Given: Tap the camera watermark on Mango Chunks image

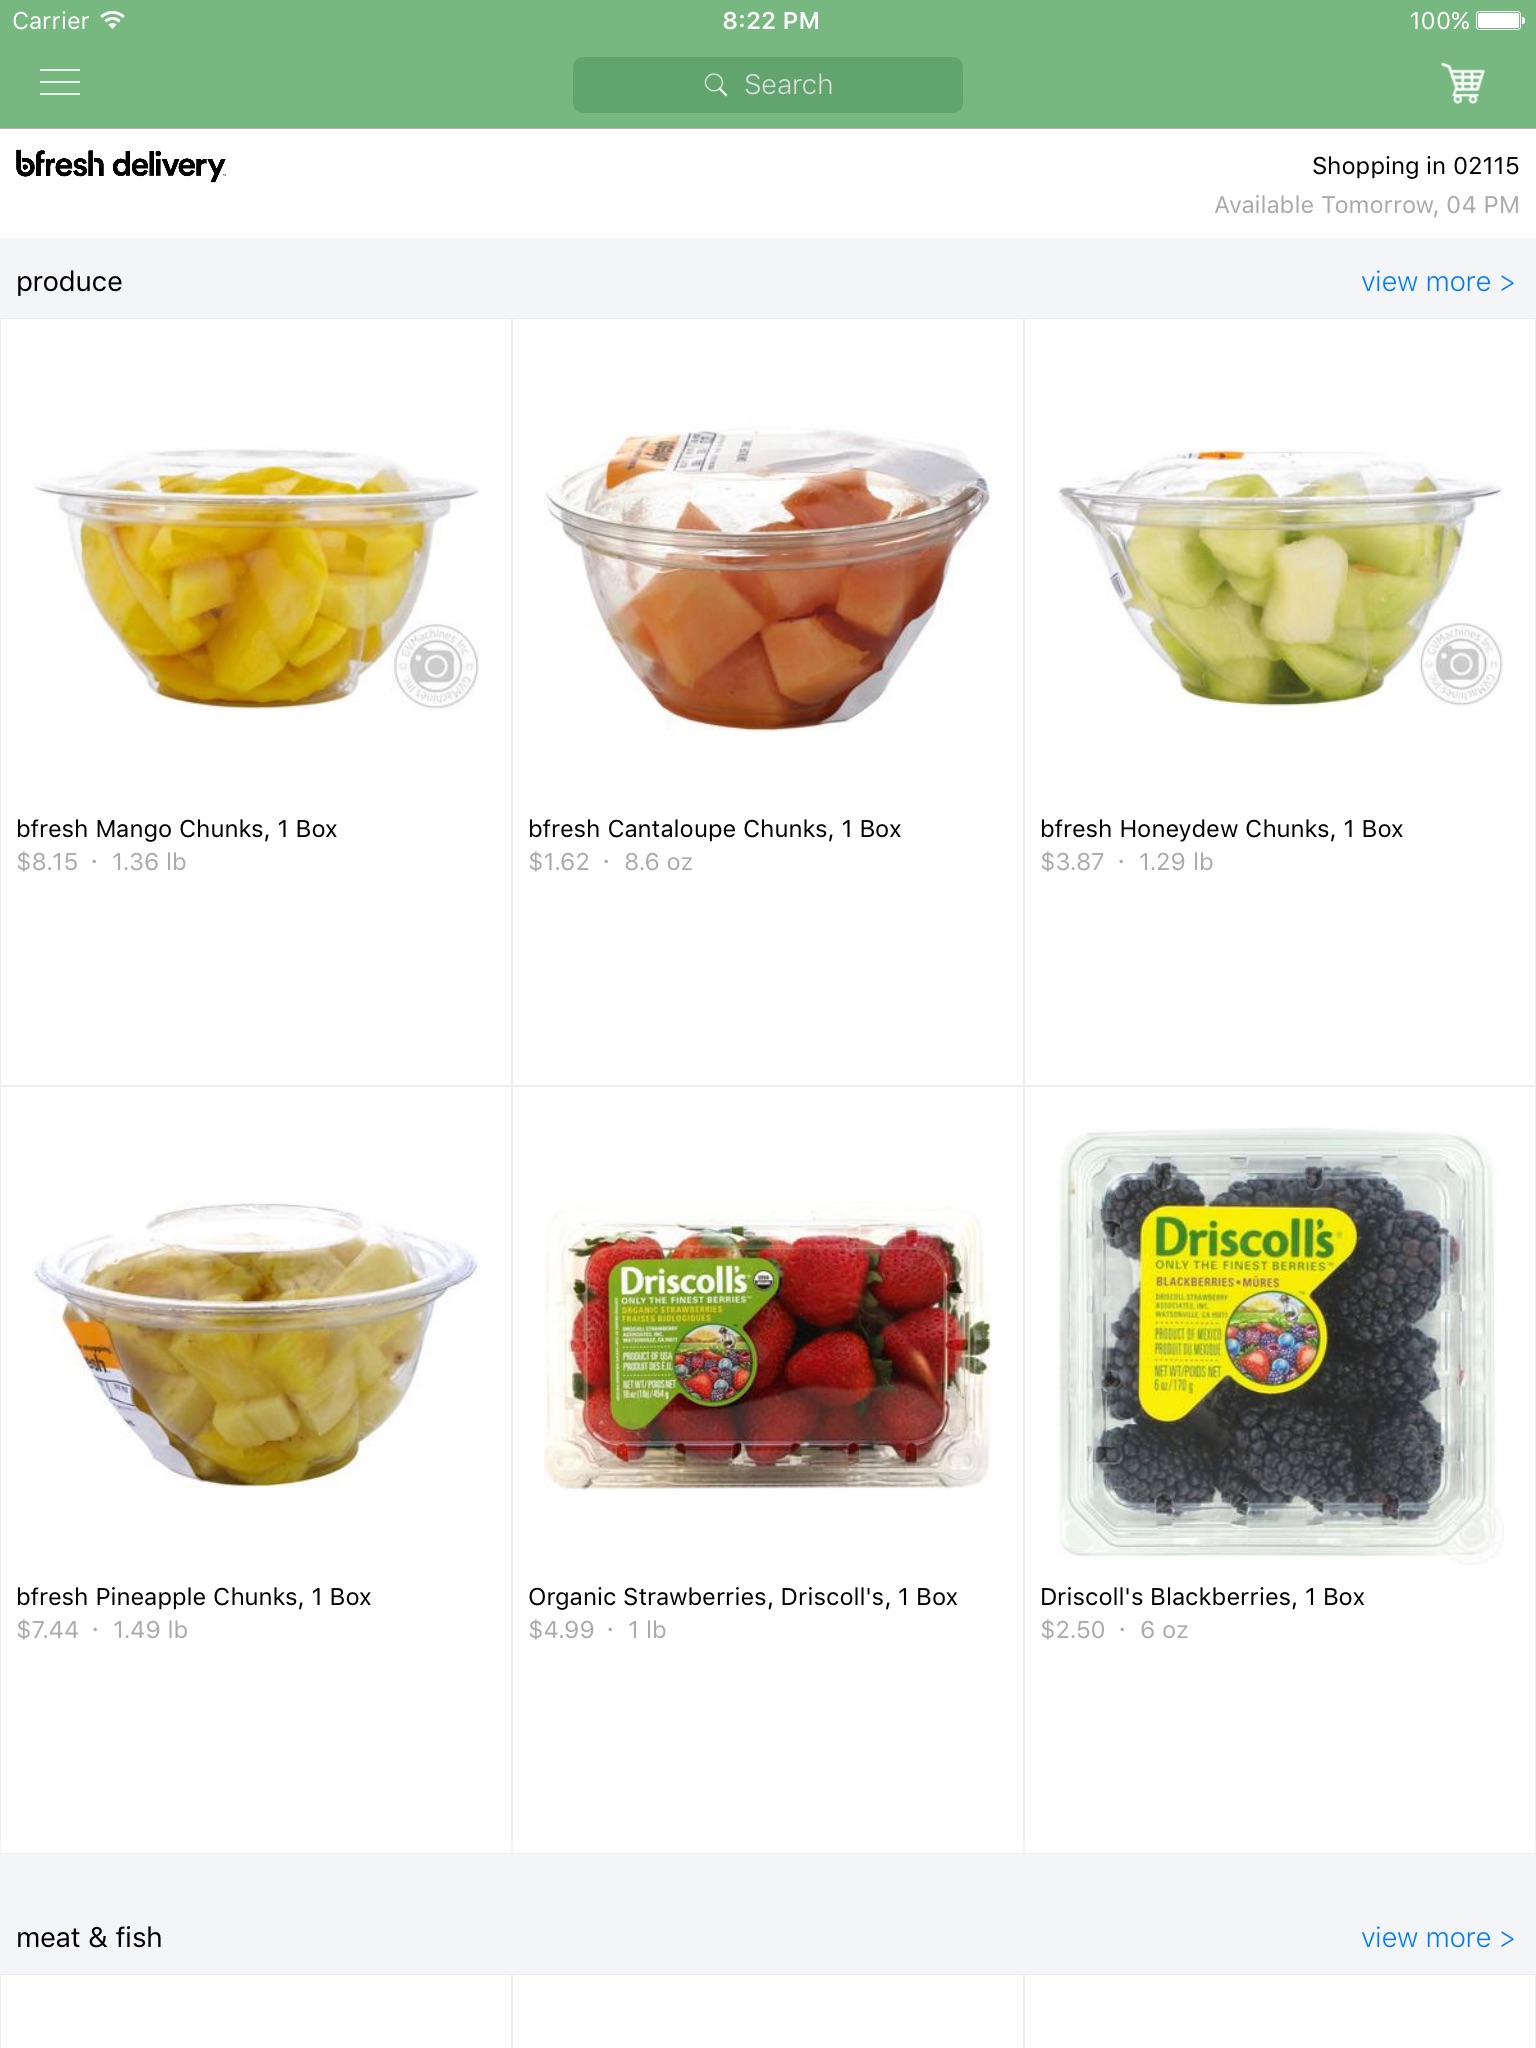Looking at the screenshot, I should (436, 666).
